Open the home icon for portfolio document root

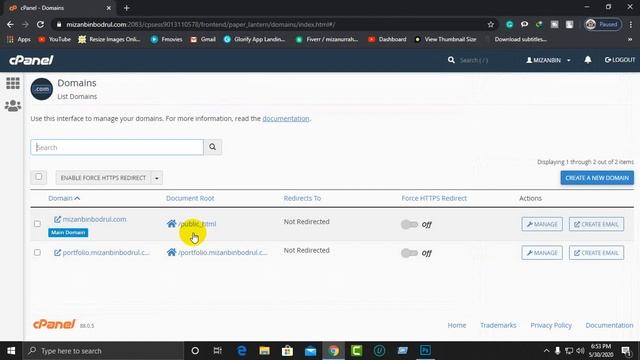point(171,252)
